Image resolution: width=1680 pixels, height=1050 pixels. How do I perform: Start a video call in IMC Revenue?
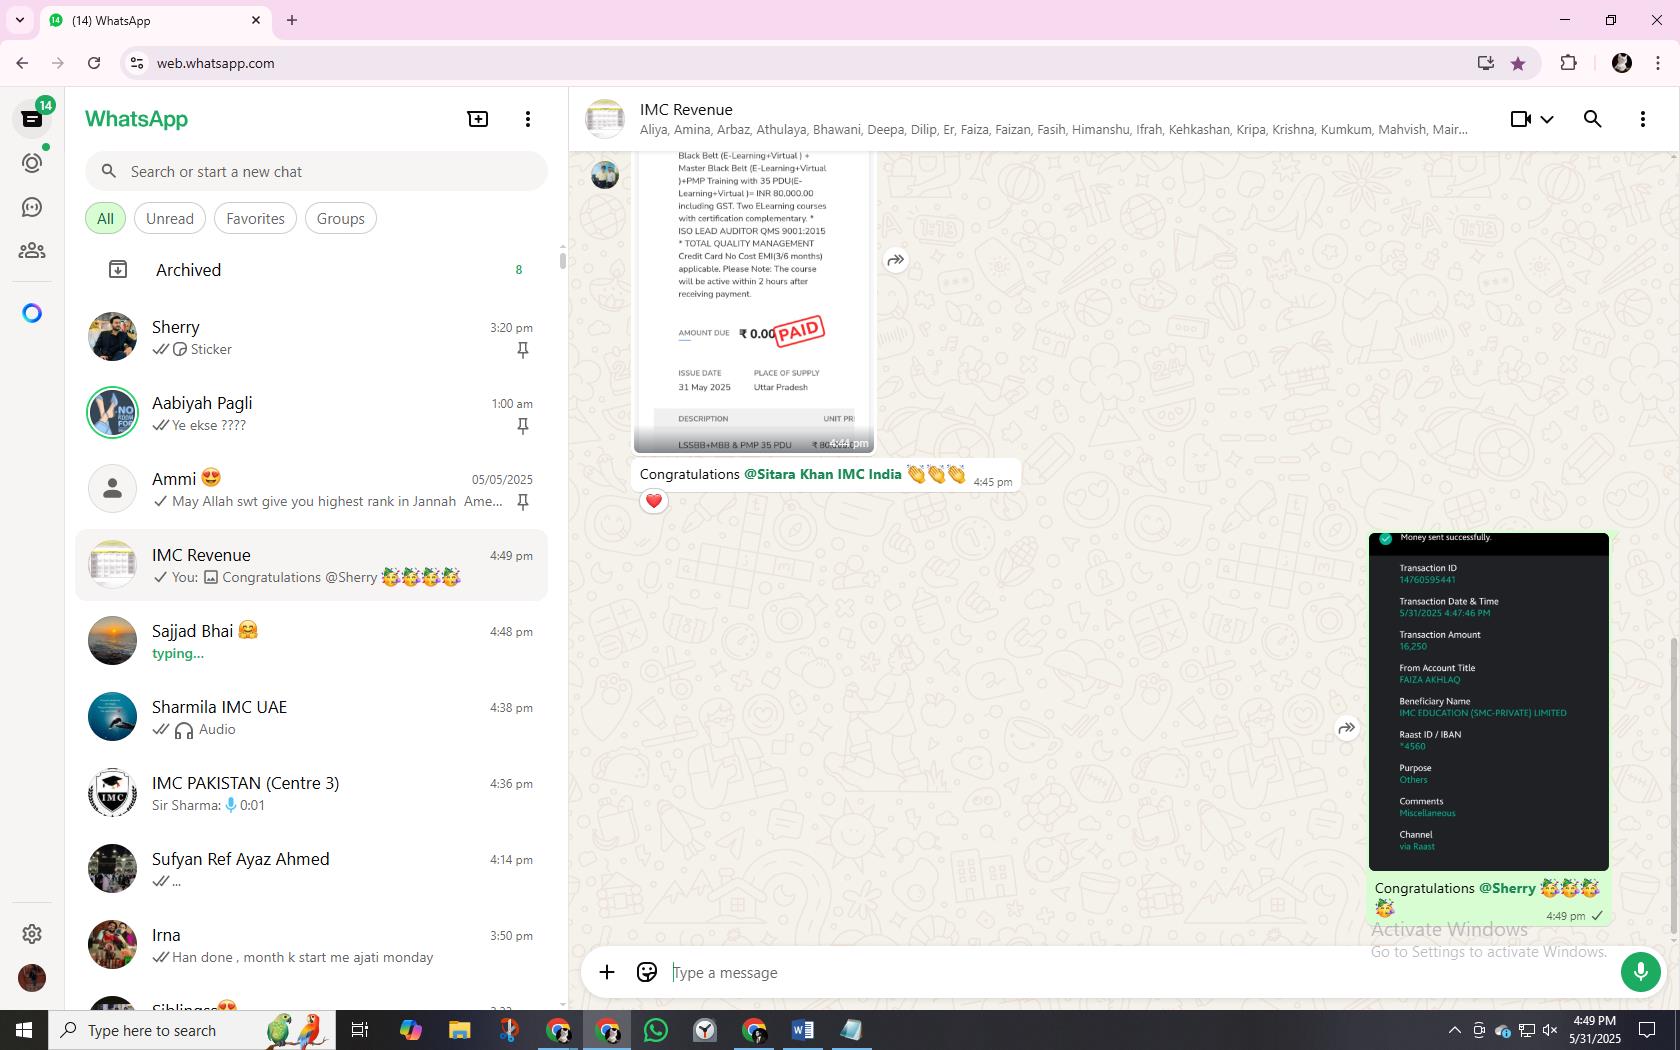[x=1521, y=119]
